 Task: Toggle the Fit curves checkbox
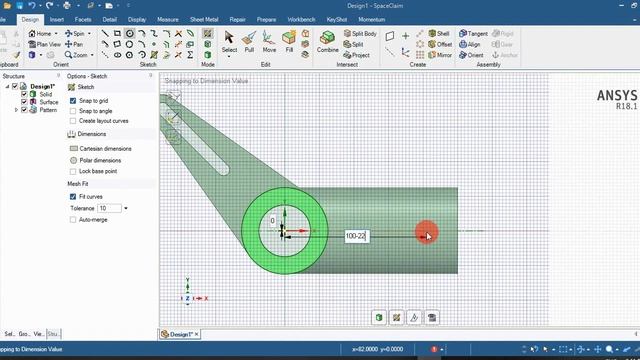click(x=73, y=197)
